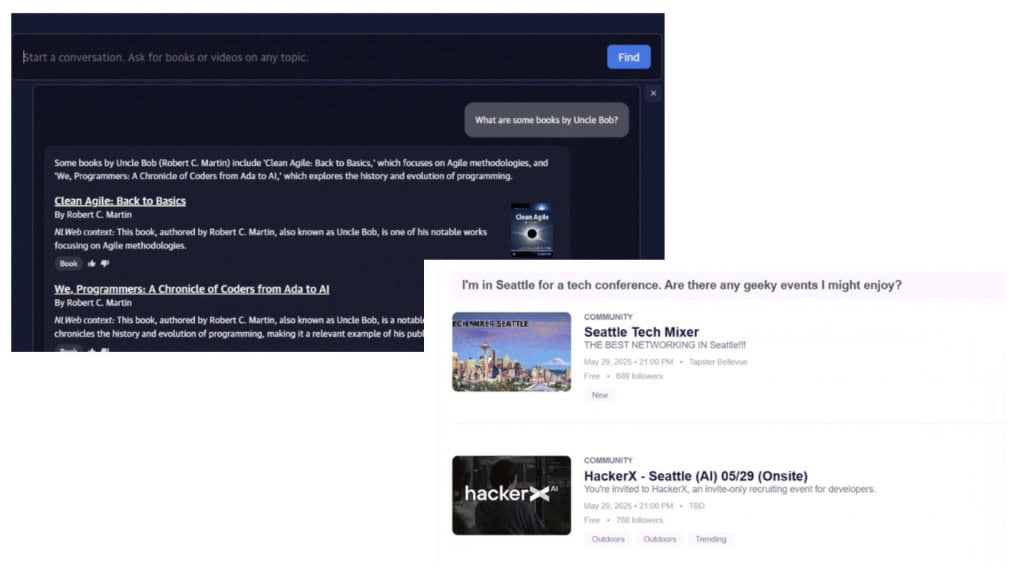Click the COMMUNITY label above HackerX
The image size is (1024, 576).
point(608,460)
